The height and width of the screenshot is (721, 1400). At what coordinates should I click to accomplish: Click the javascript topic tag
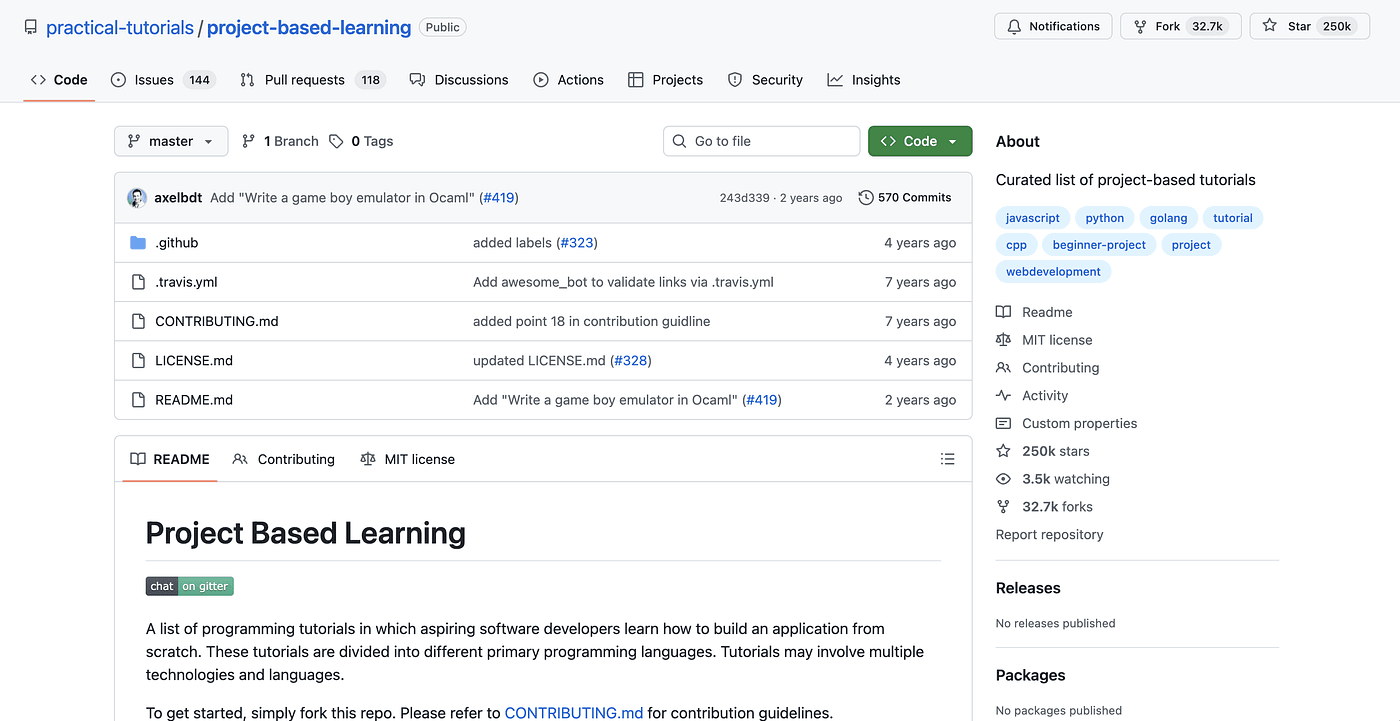(1032, 218)
